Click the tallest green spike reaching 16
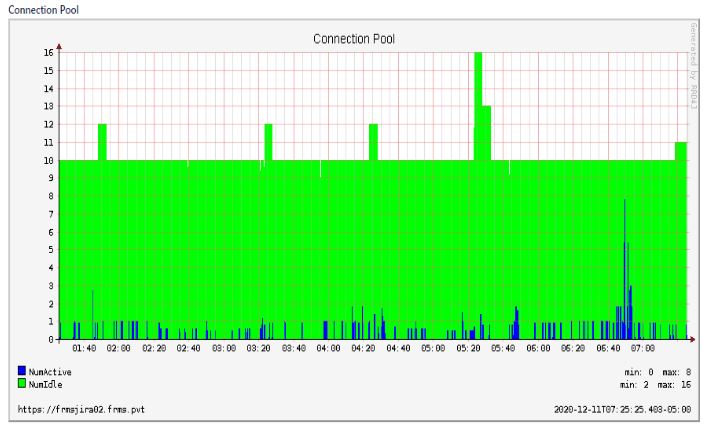This screenshot has height=430, width=713. [x=478, y=106]
